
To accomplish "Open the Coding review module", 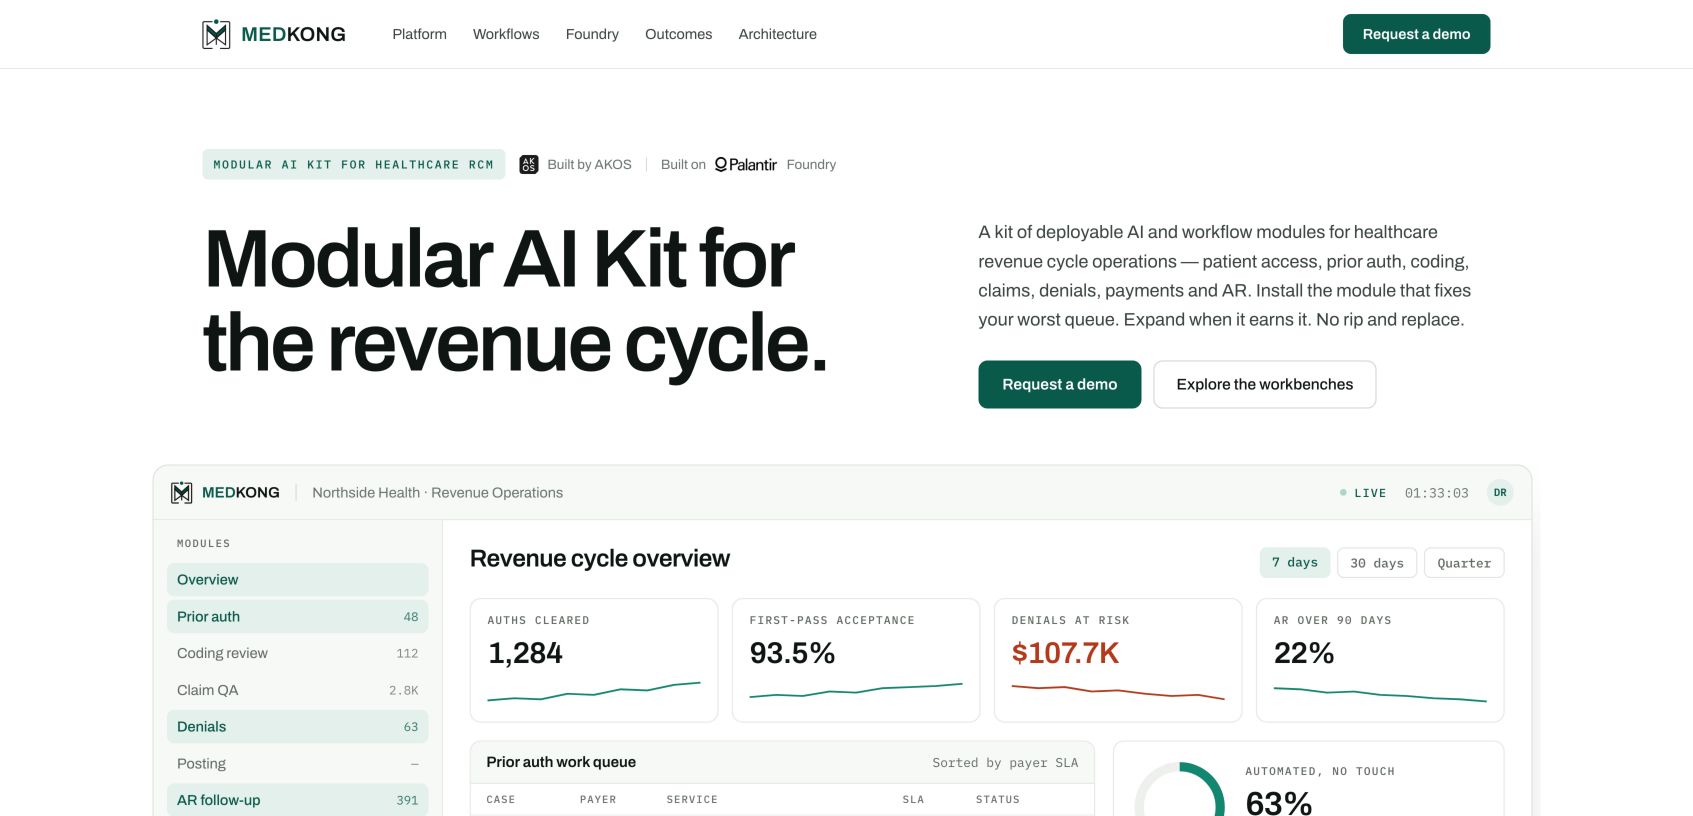I will point(298,653).
